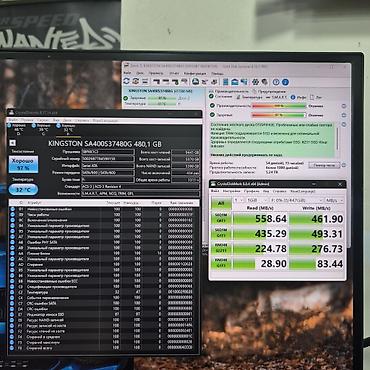Click the KINGSTON SA400S37480G 480,1 GB title
The height and width of the screenshot is (370, 370).
click(x=105, y=144)
